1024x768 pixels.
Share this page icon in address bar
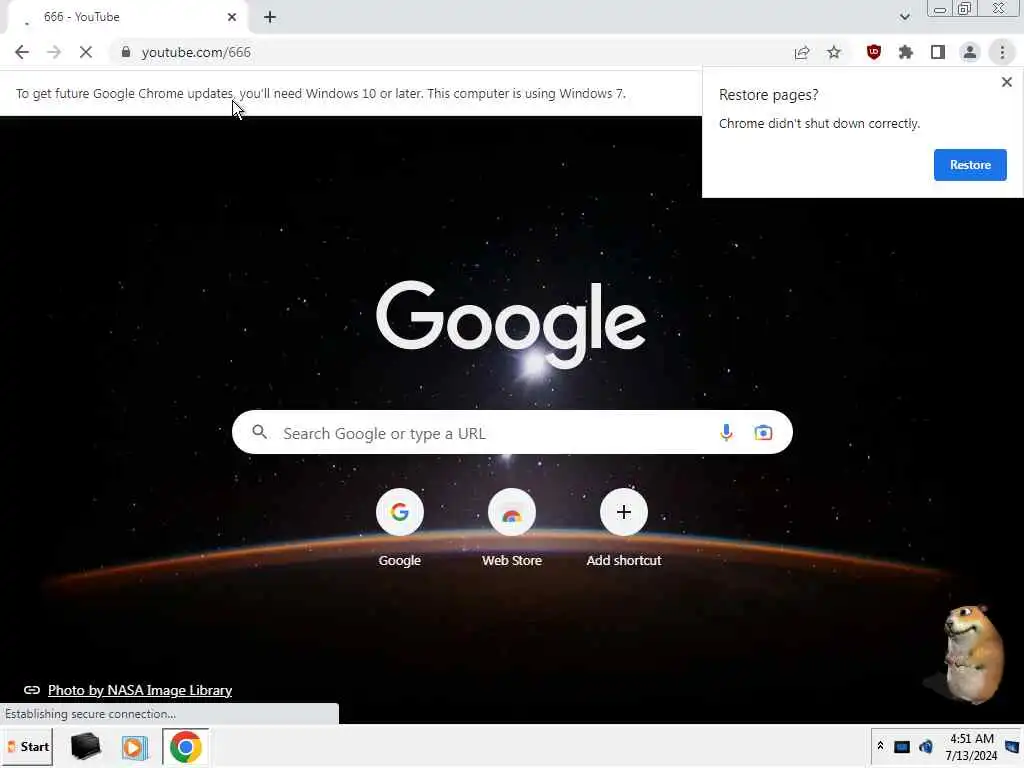tap(802, 52)
